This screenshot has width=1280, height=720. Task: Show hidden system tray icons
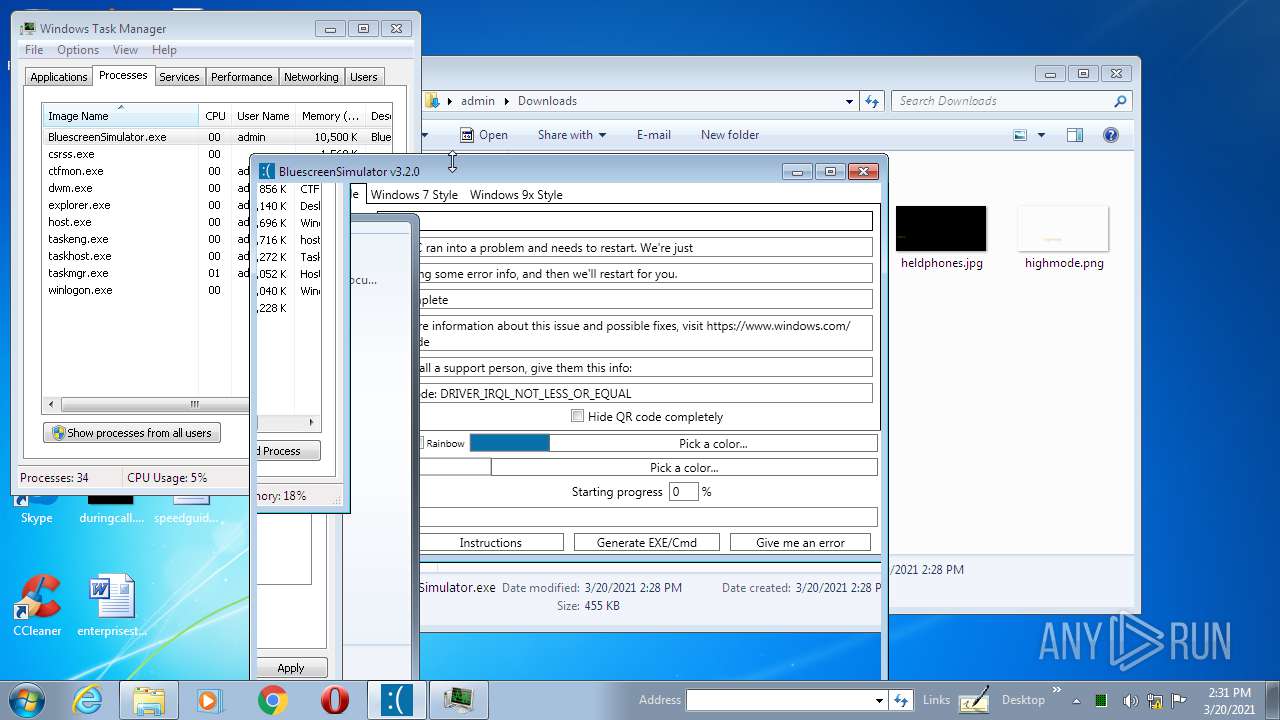coord(1075,700)
